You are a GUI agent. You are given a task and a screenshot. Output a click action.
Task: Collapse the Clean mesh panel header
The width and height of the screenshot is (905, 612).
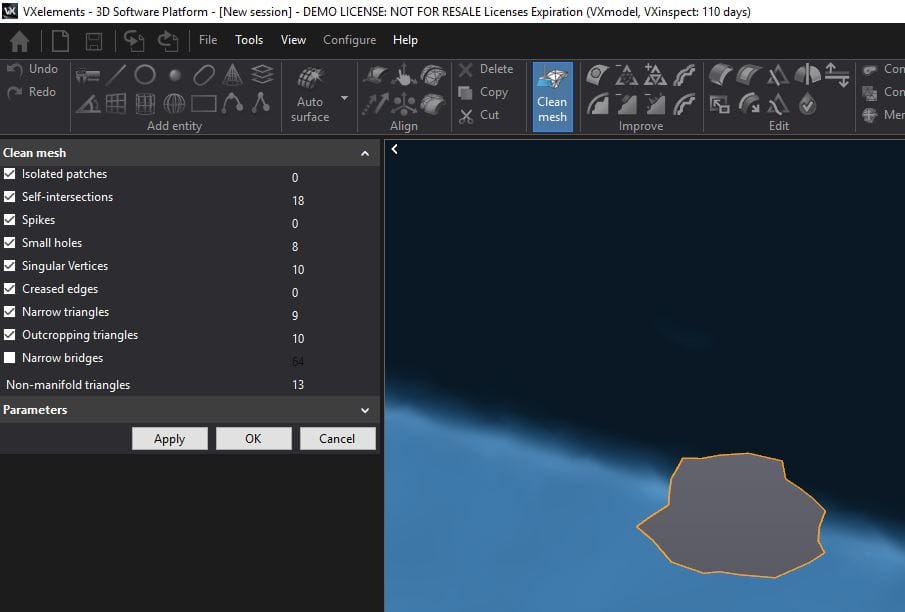(x=365, y=154)
